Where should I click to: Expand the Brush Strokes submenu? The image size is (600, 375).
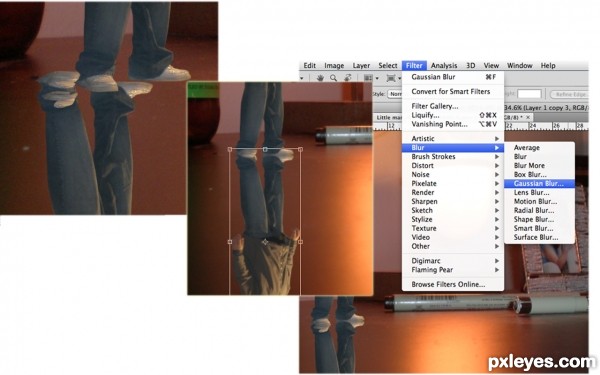[x=453, y=157]
